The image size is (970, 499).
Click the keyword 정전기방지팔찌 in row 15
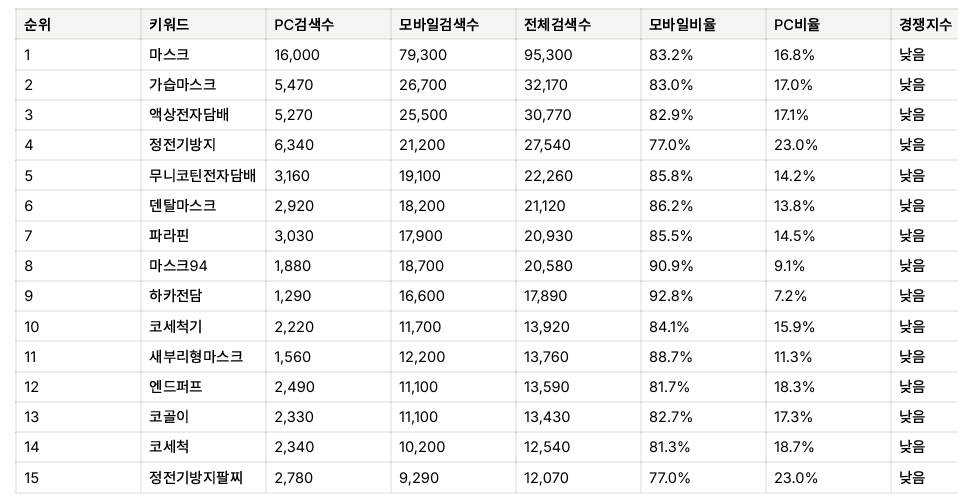point(195,477)
